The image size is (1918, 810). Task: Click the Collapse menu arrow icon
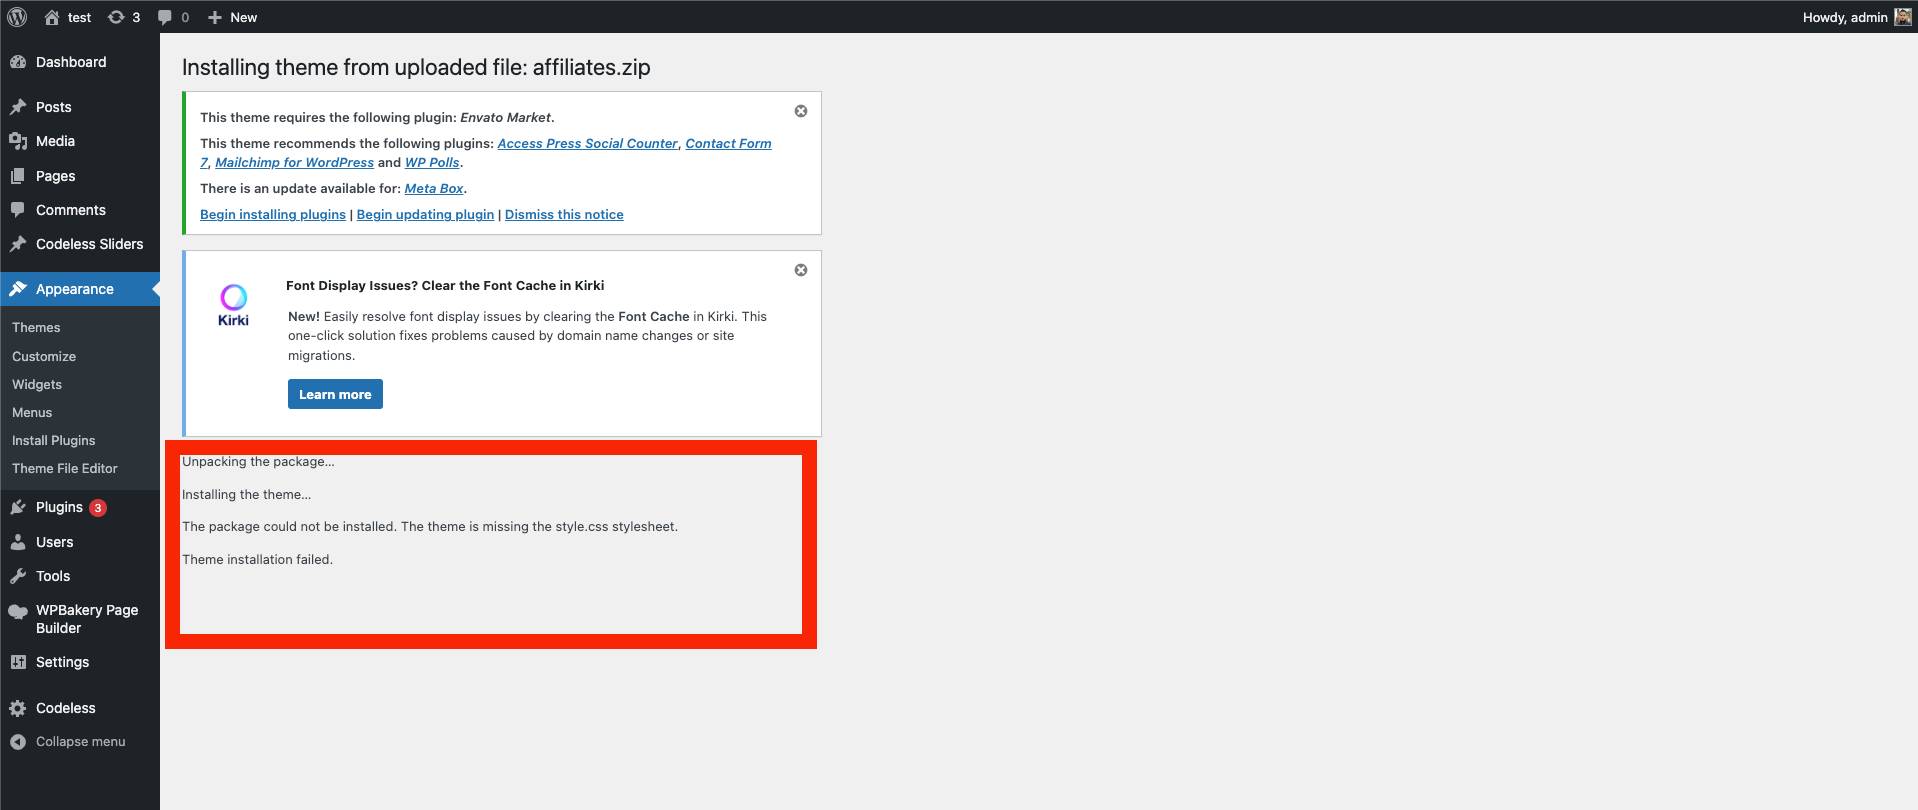pyautogui.click(x=18, y=742)
